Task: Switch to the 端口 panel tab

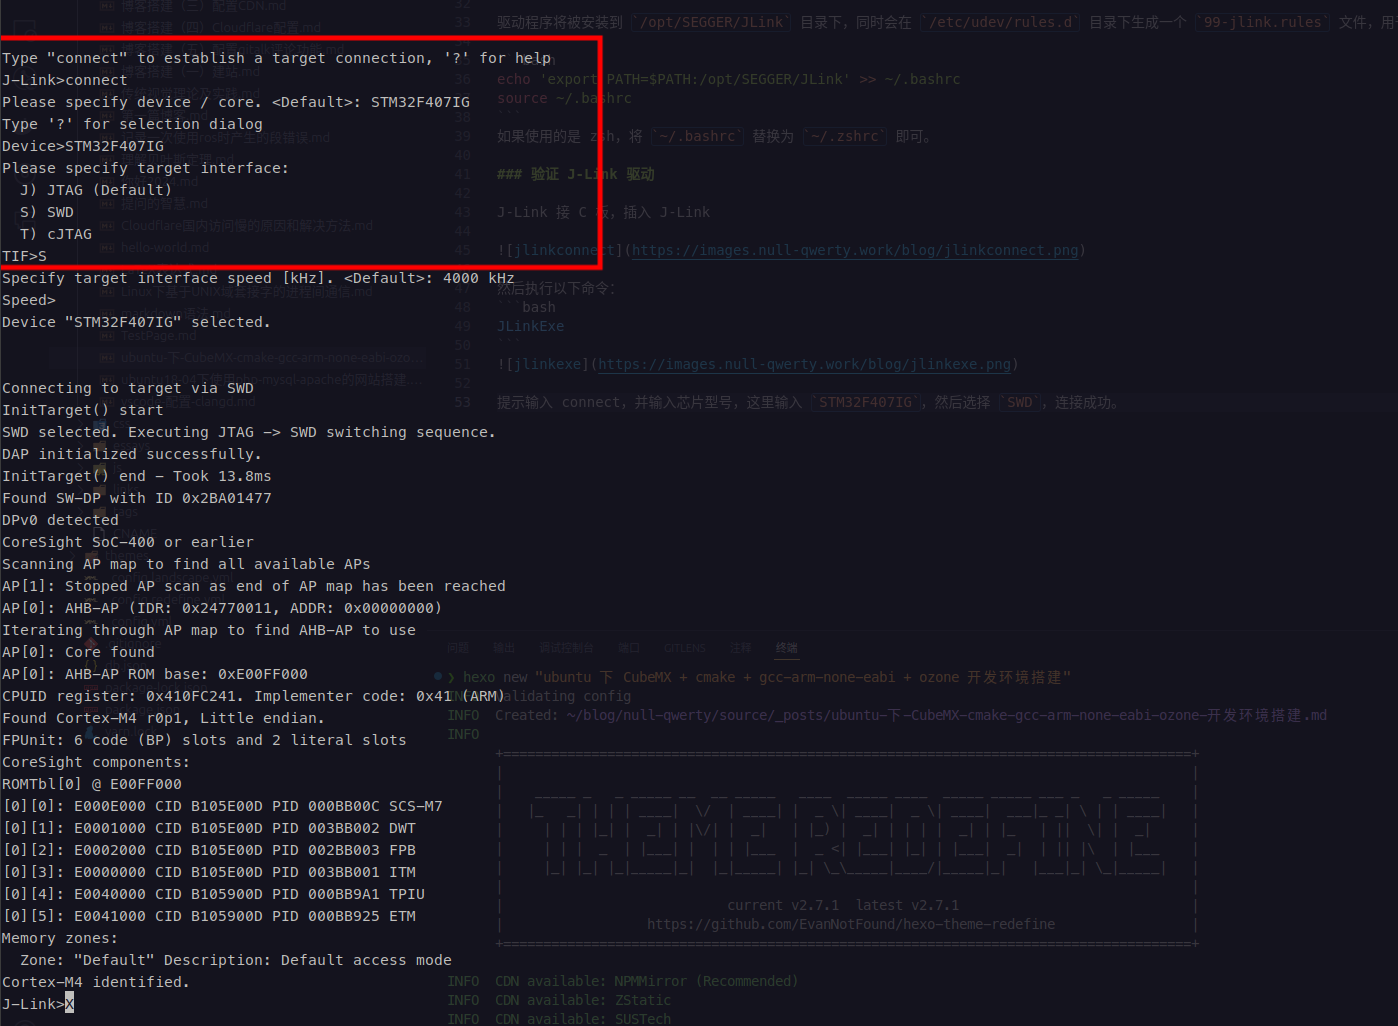Action: (628, 648)
